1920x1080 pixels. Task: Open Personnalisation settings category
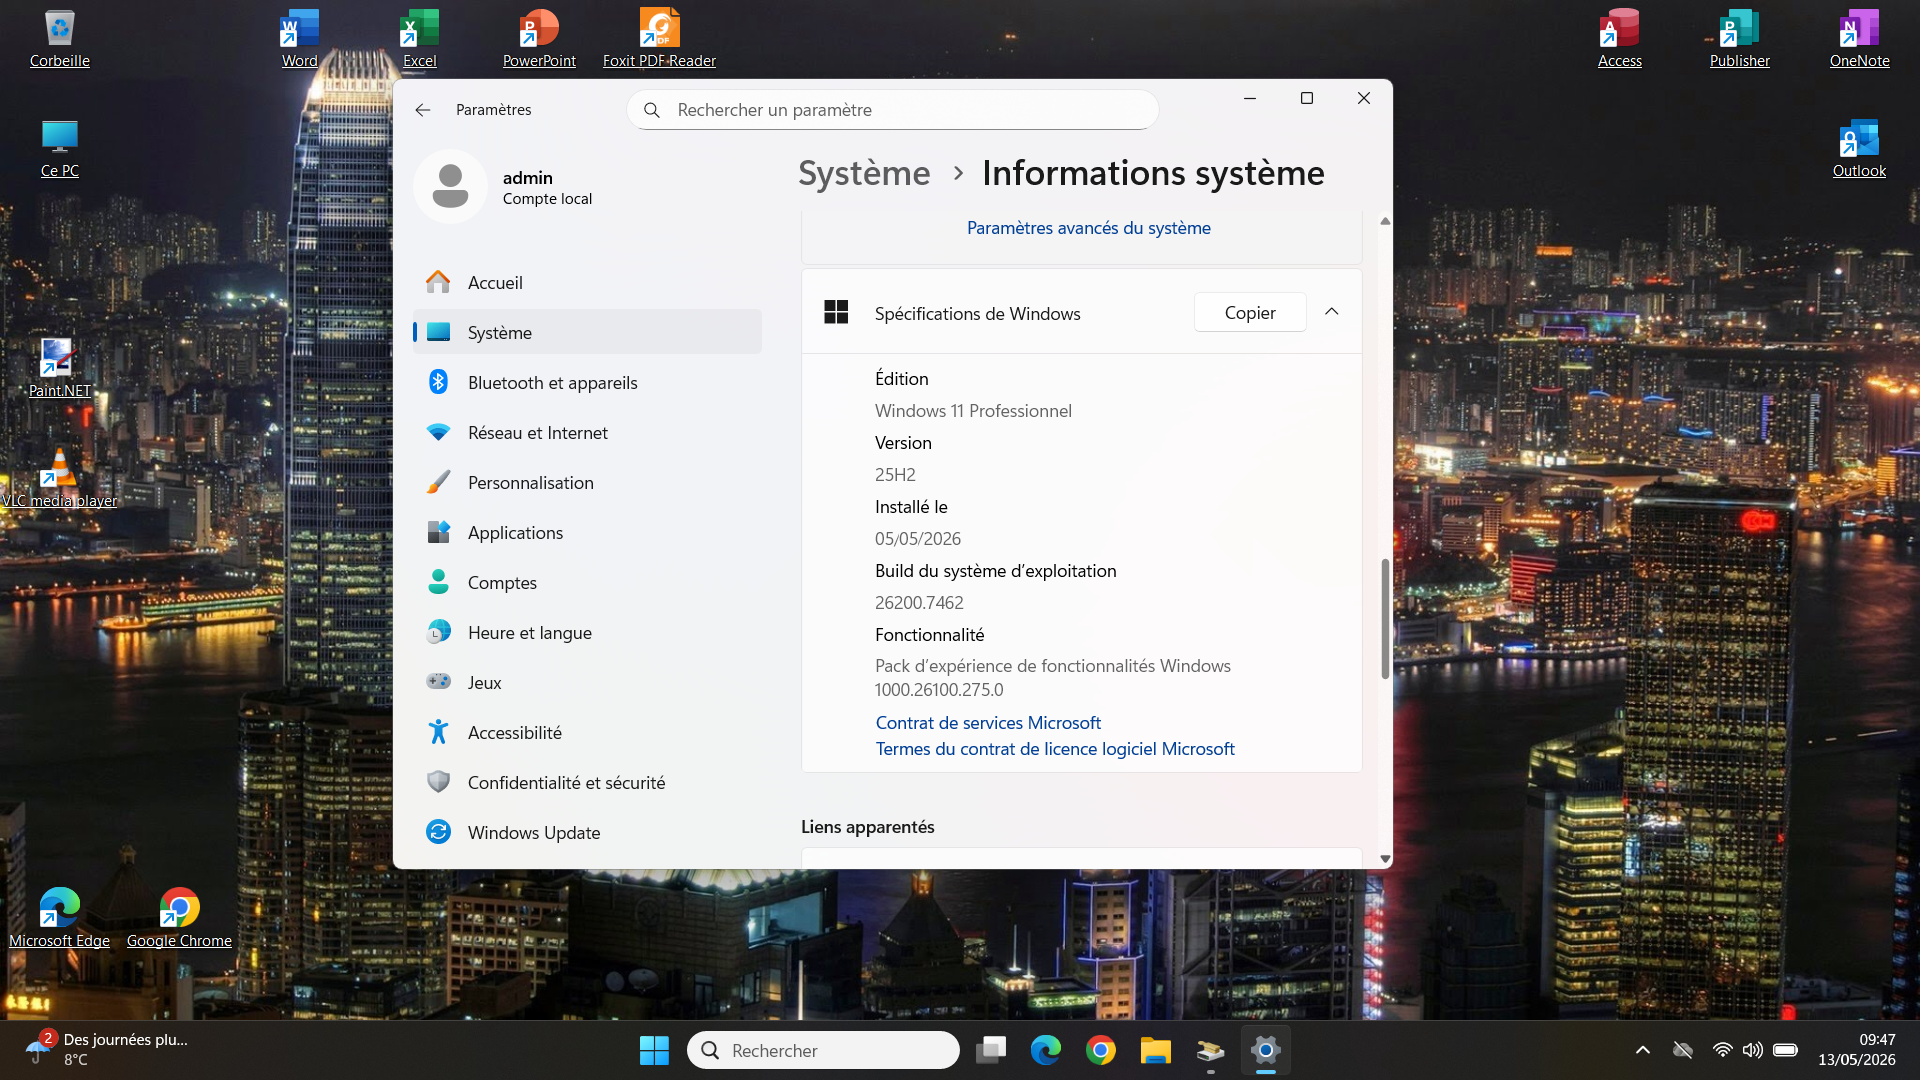(x=587, y=483)
